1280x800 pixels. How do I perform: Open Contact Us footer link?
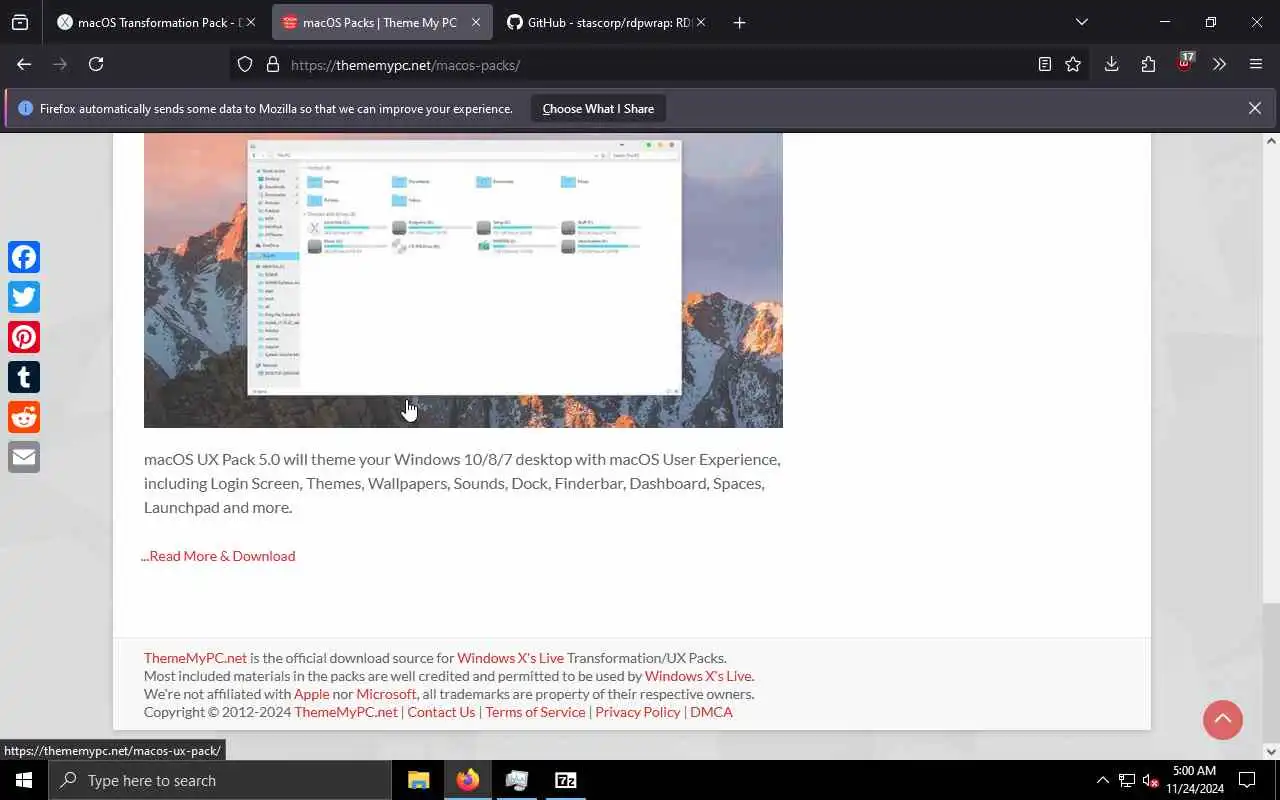pyautogui.click(x=441, y=712)
